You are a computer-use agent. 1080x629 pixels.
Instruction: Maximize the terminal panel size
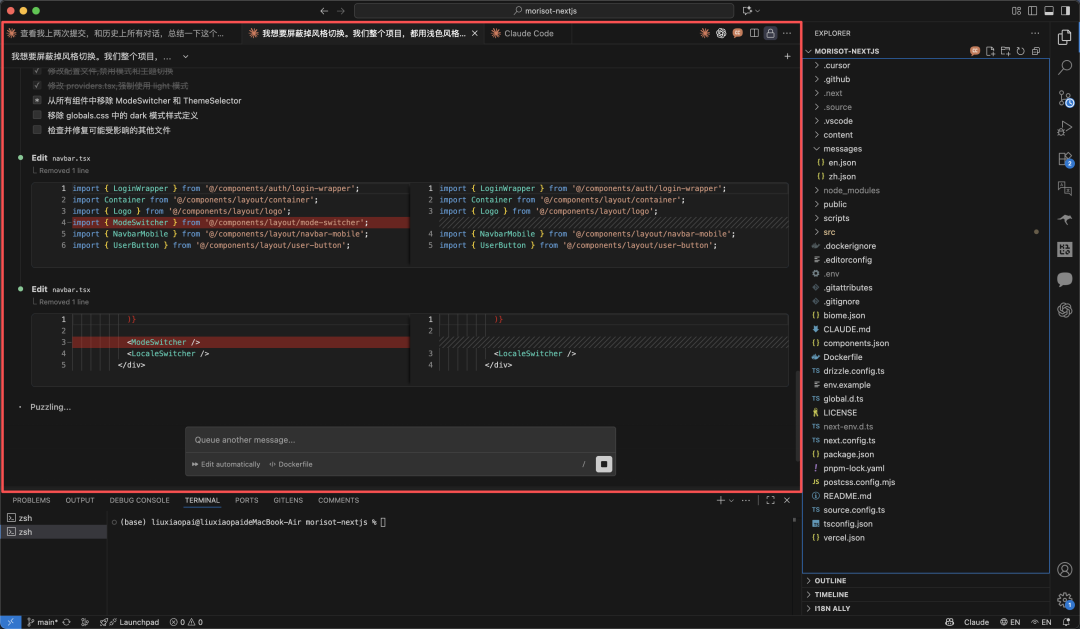click(x=770, y=500)
